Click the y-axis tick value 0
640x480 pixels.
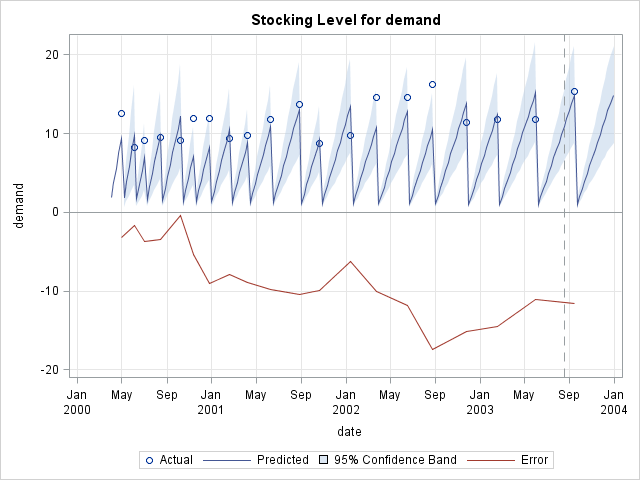click(x=56, y=212)
